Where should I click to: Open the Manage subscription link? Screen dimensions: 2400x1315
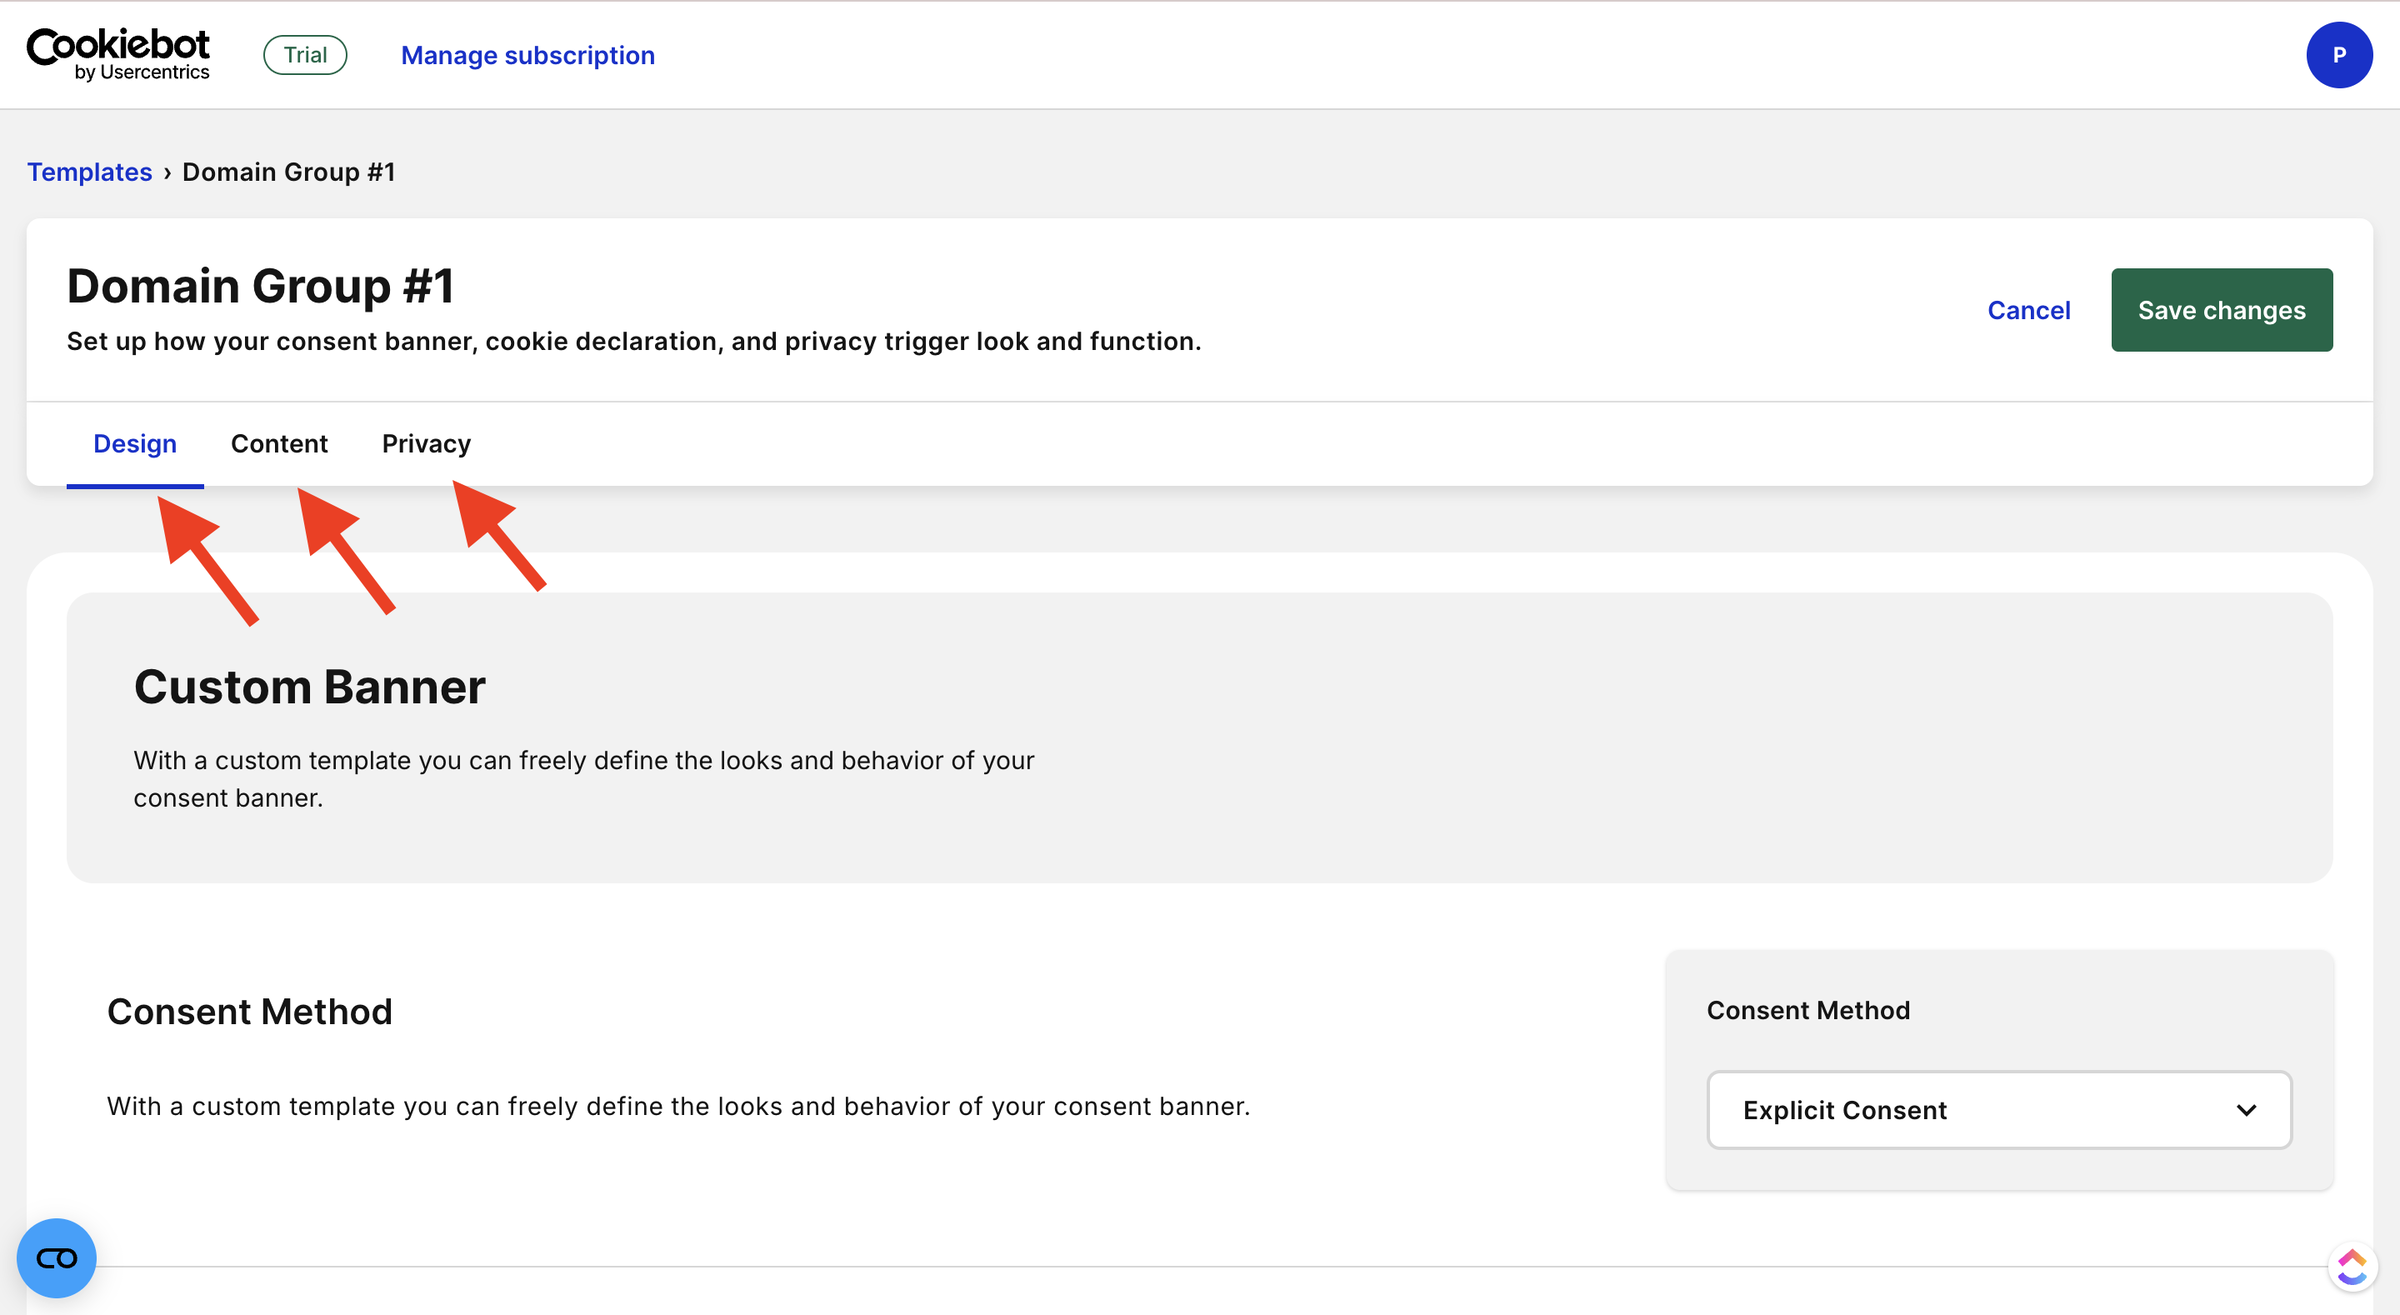pyautogui.click(x=528, y=55)
